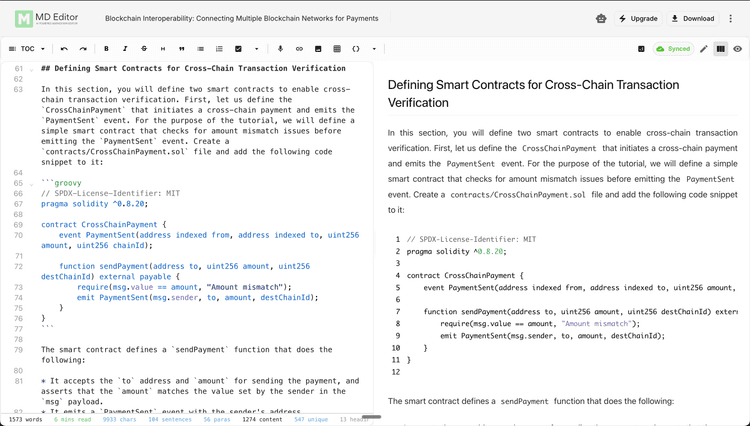This screenshot has width=750, height=426.
Task: Open the AI assistant robot icon
Action: 601,18
